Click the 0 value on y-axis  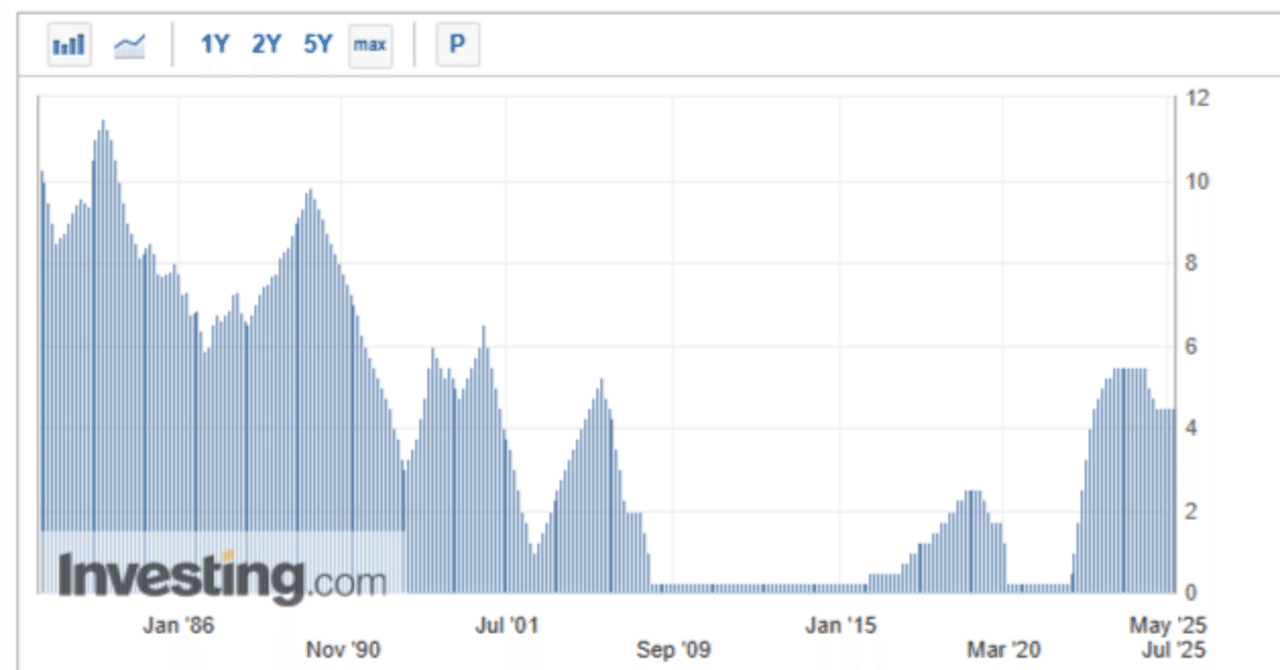[1192, 593]
